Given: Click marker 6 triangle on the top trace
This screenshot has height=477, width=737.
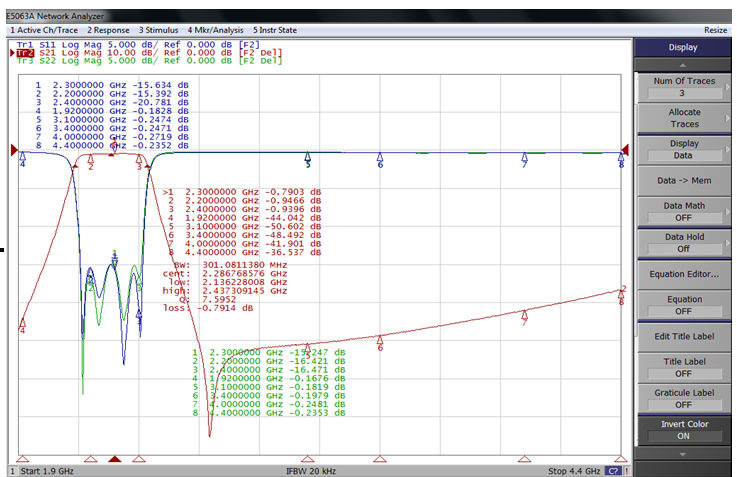Looking at the screenshot, I should (x=380, y=158).
